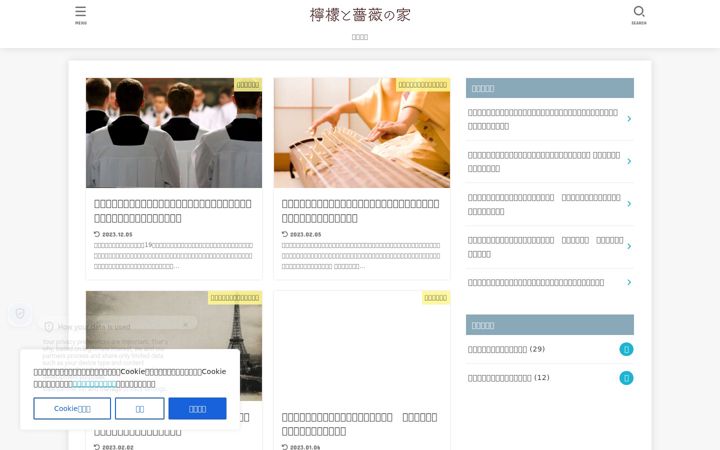This screenshot has height=450, width=720.
Task: Click the chevron of the fourth sidebar post link
Action: [629, 247]
